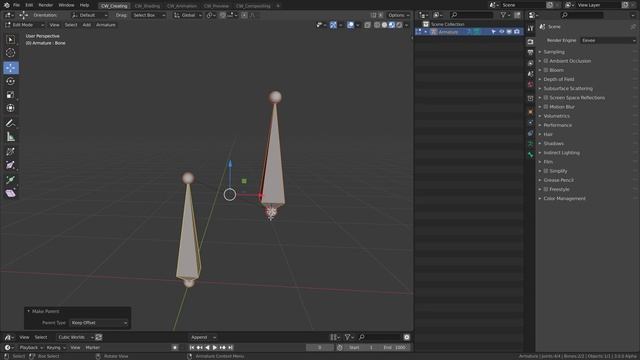This screenshot has height=360, width=640.
Task: Open the View Layer properties tab
Action: pos(530,63)
